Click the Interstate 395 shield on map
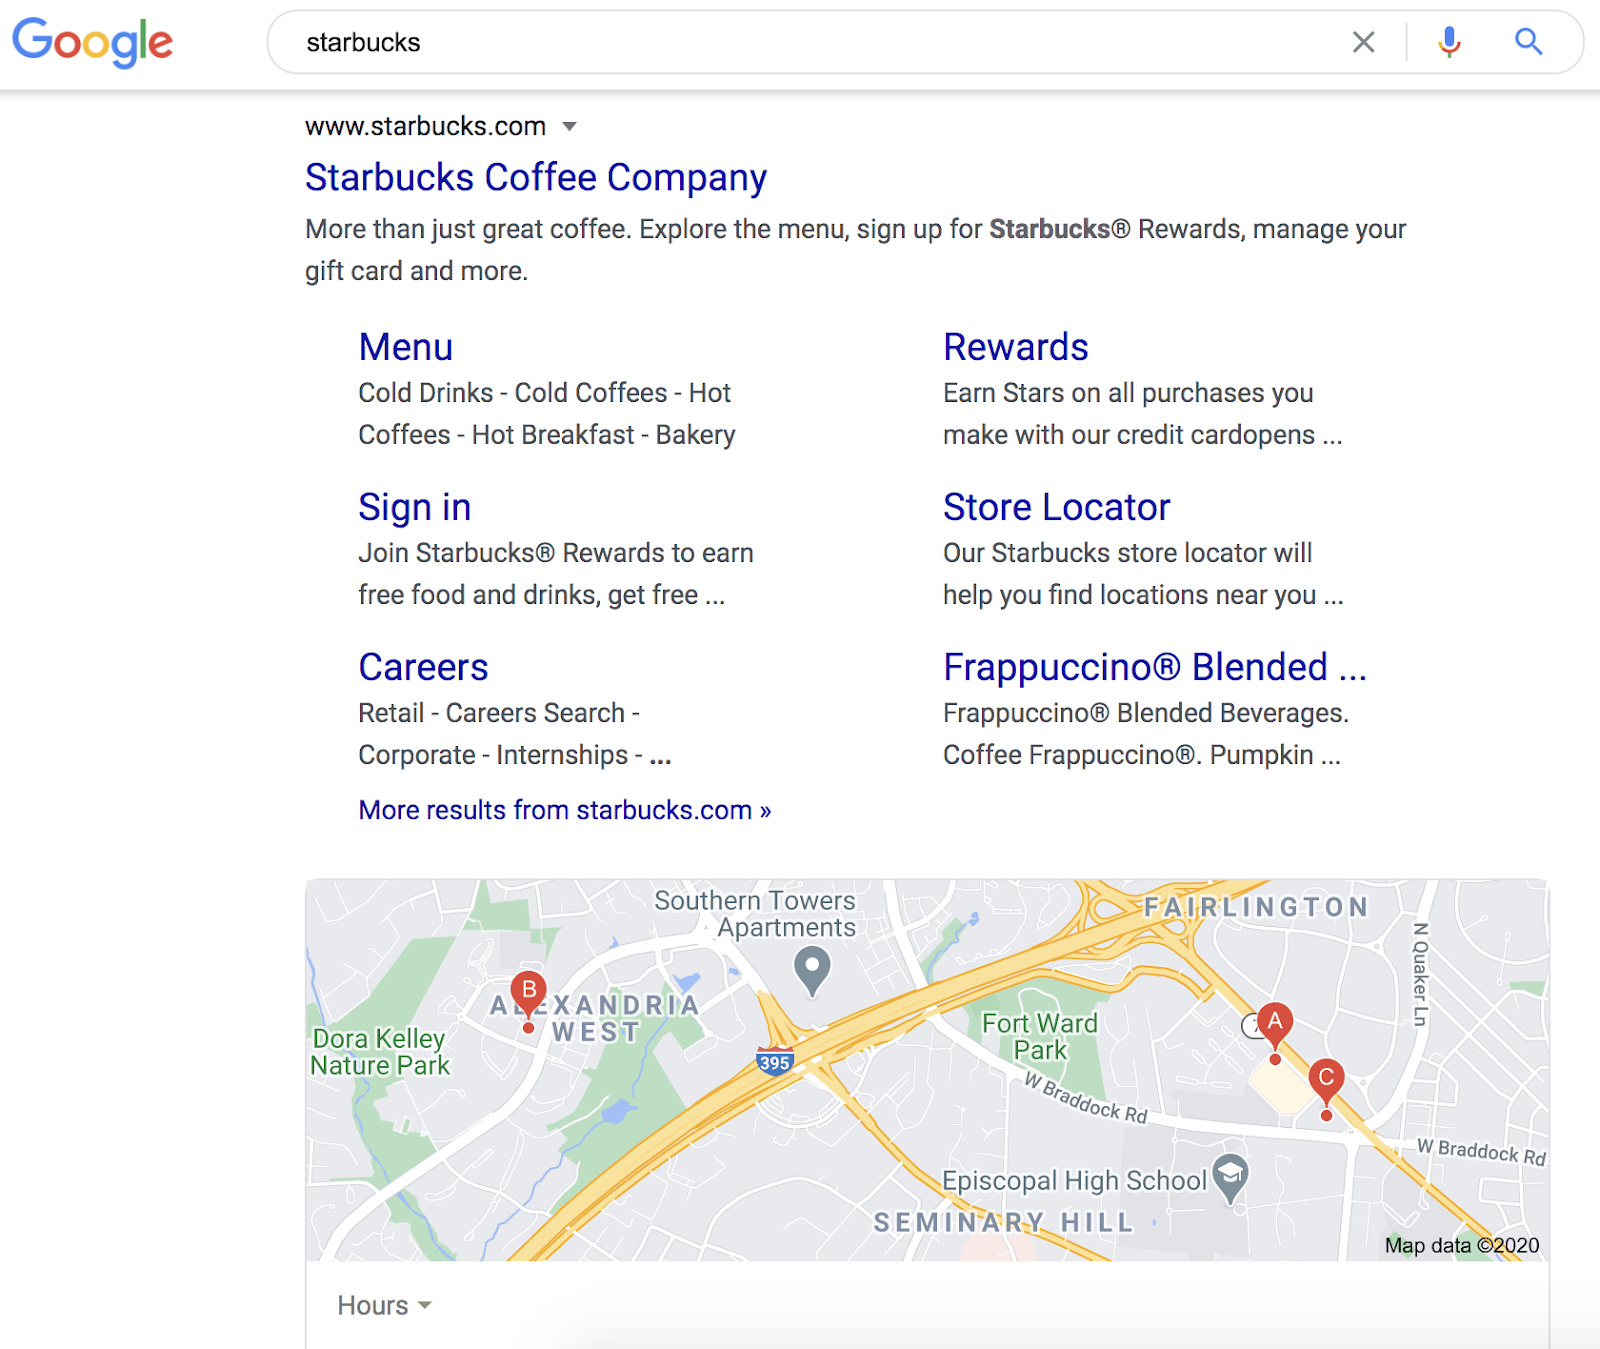Screen dimensions: 1600x1349 pyautogui.click(x=775, y=1062)
